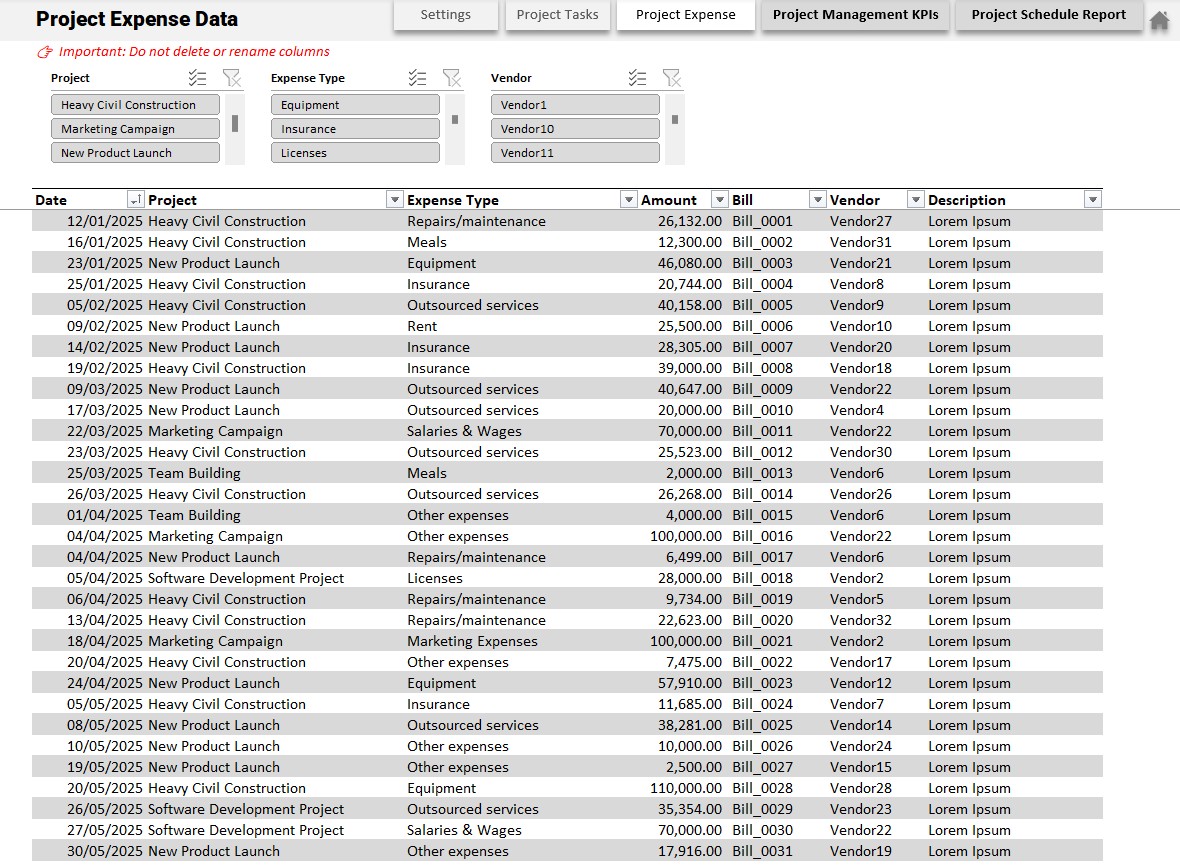This screenshot has width=1180, height=866.
Task: Clear filters on the Expense Type slicer
Action: coord(452,77)
